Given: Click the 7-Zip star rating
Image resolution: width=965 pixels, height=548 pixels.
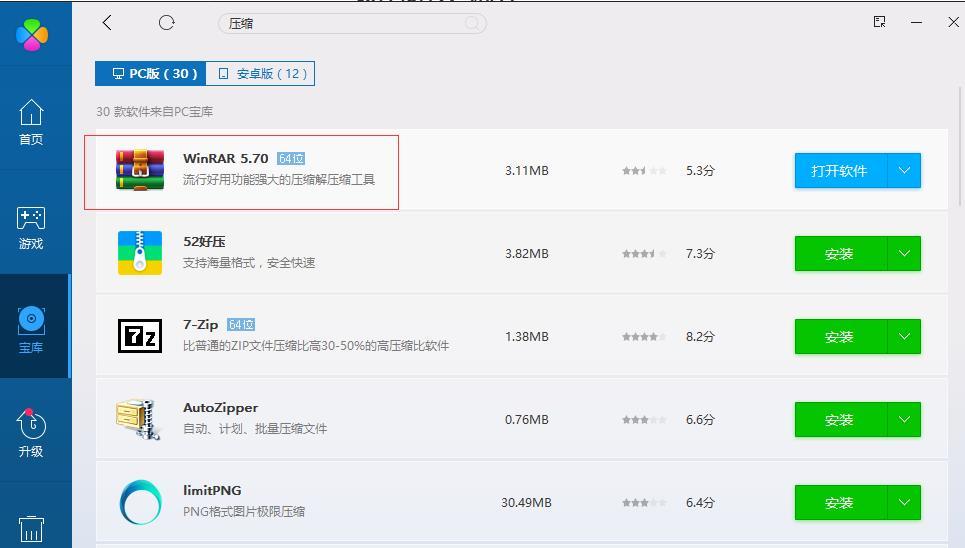Looking at the screenshot, I should point(644,337).
